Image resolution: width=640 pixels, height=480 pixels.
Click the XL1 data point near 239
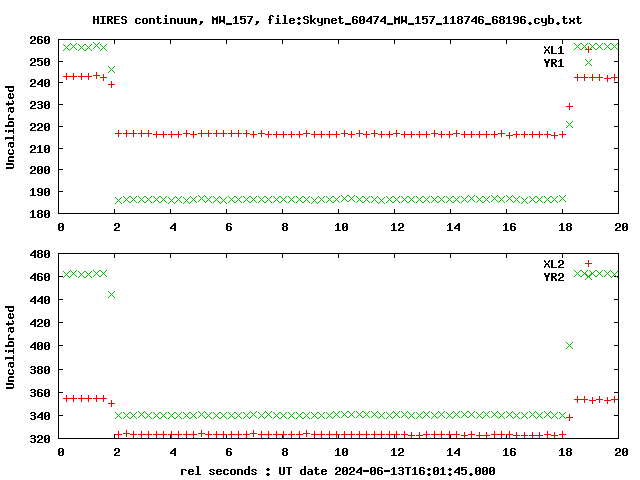(x=111, y=84)
